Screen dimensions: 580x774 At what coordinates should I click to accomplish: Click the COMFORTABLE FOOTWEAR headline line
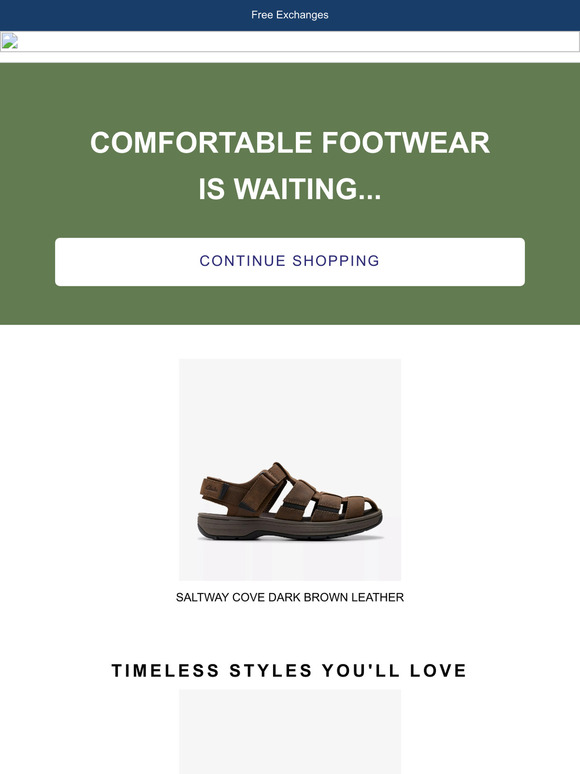[290, 143]
